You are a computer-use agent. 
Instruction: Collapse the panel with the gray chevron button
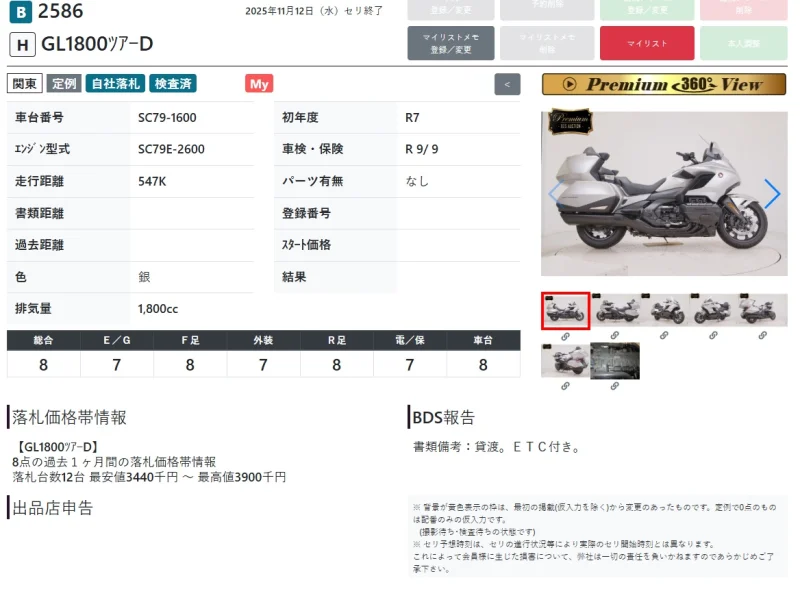(507, 84)
